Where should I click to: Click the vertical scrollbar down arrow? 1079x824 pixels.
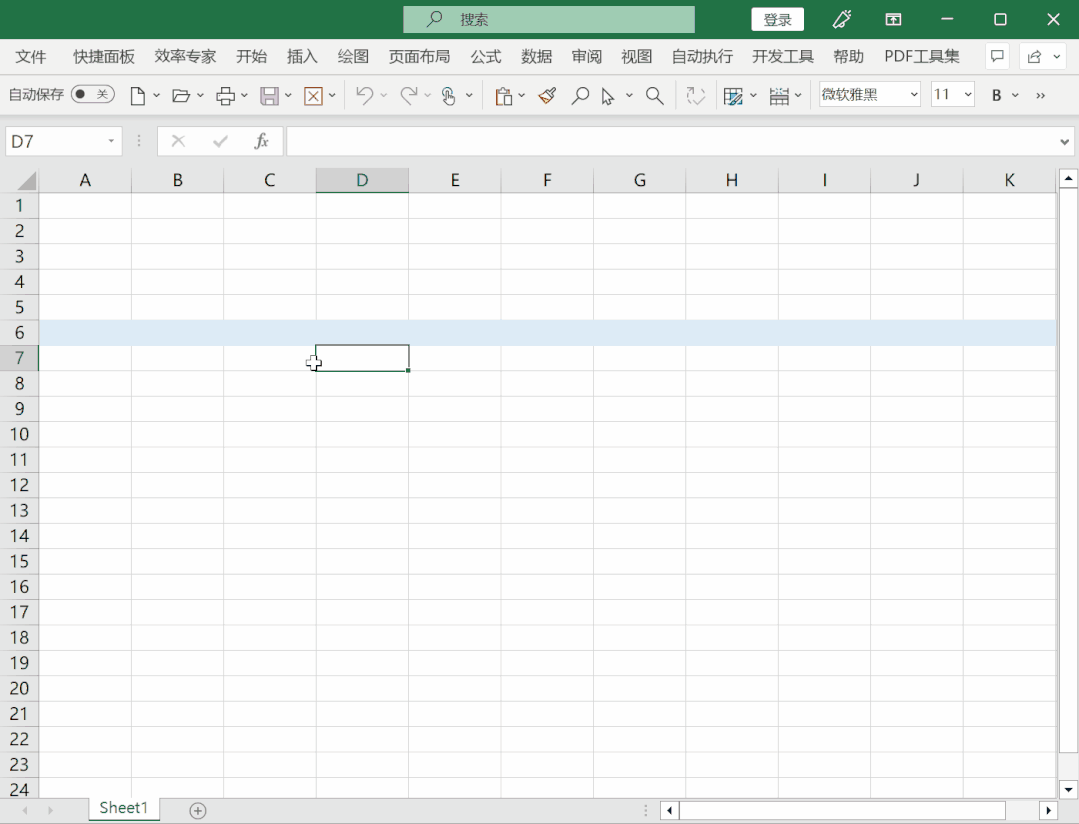[1068, 788]
